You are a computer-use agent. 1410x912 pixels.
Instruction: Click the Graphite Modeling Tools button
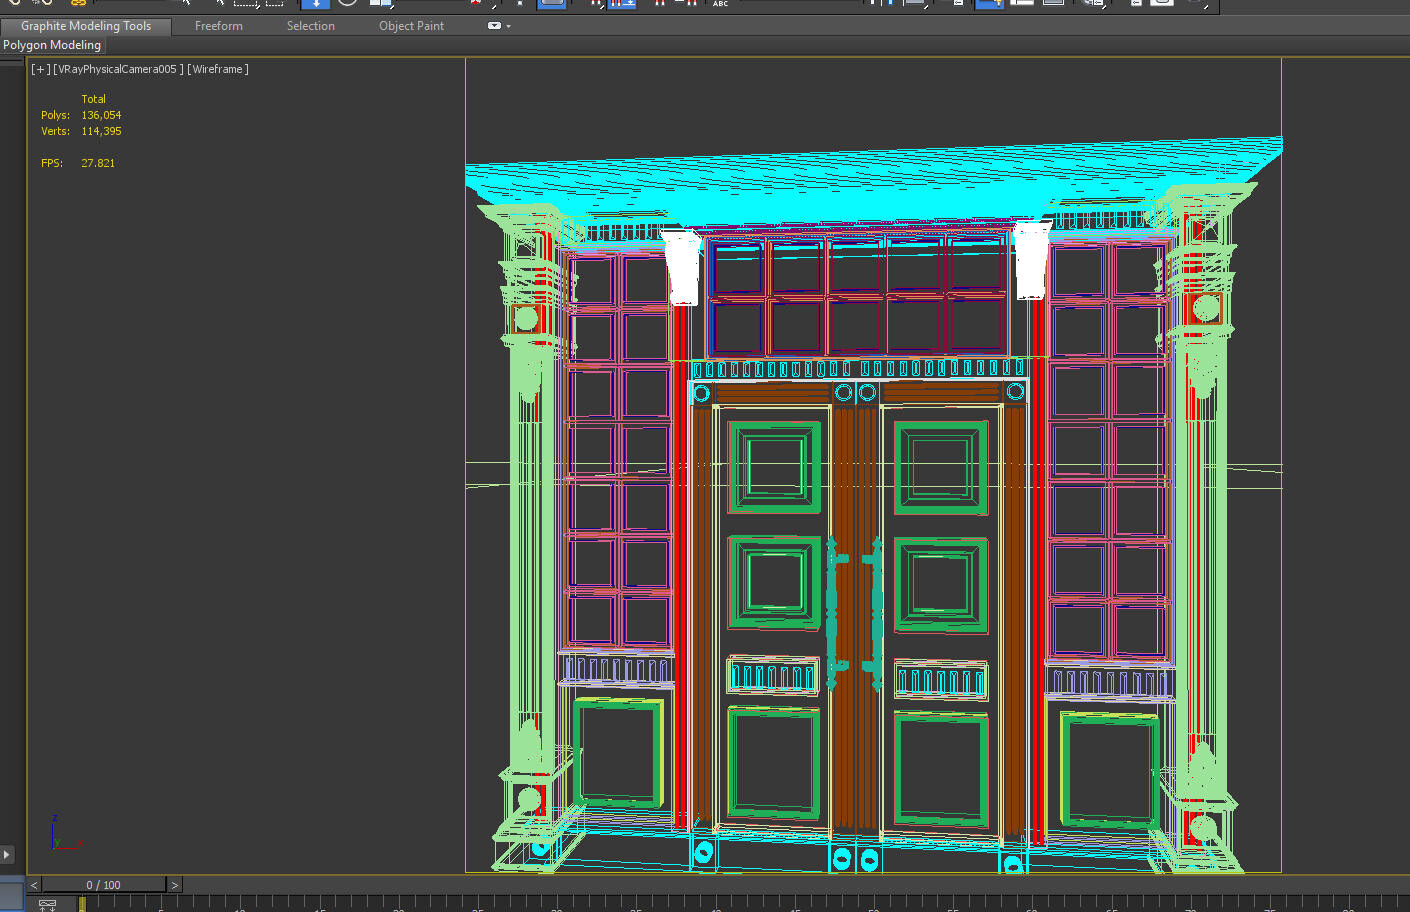(85, 25)
